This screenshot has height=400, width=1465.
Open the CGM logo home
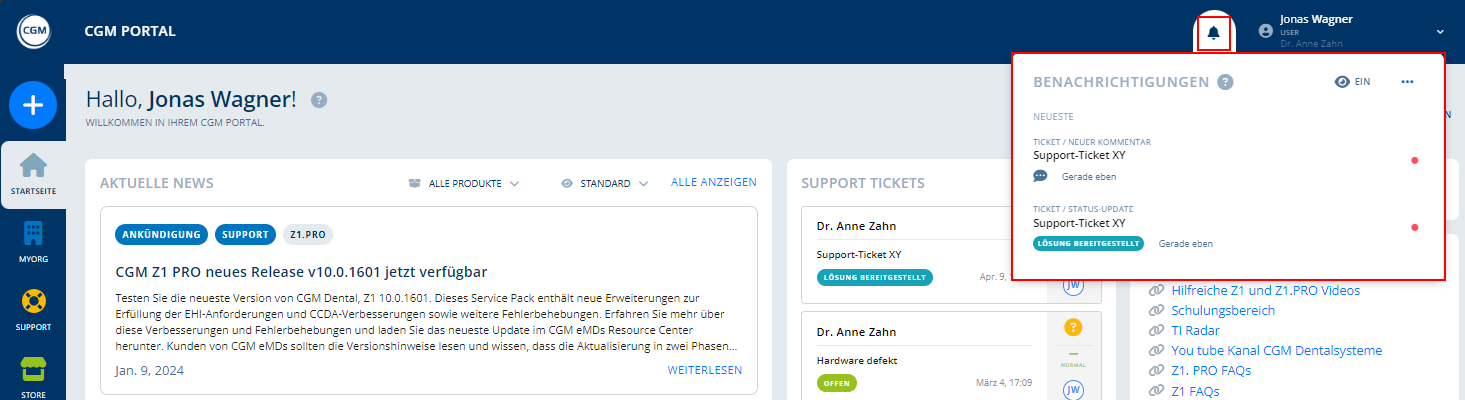(x=33, y=32)
